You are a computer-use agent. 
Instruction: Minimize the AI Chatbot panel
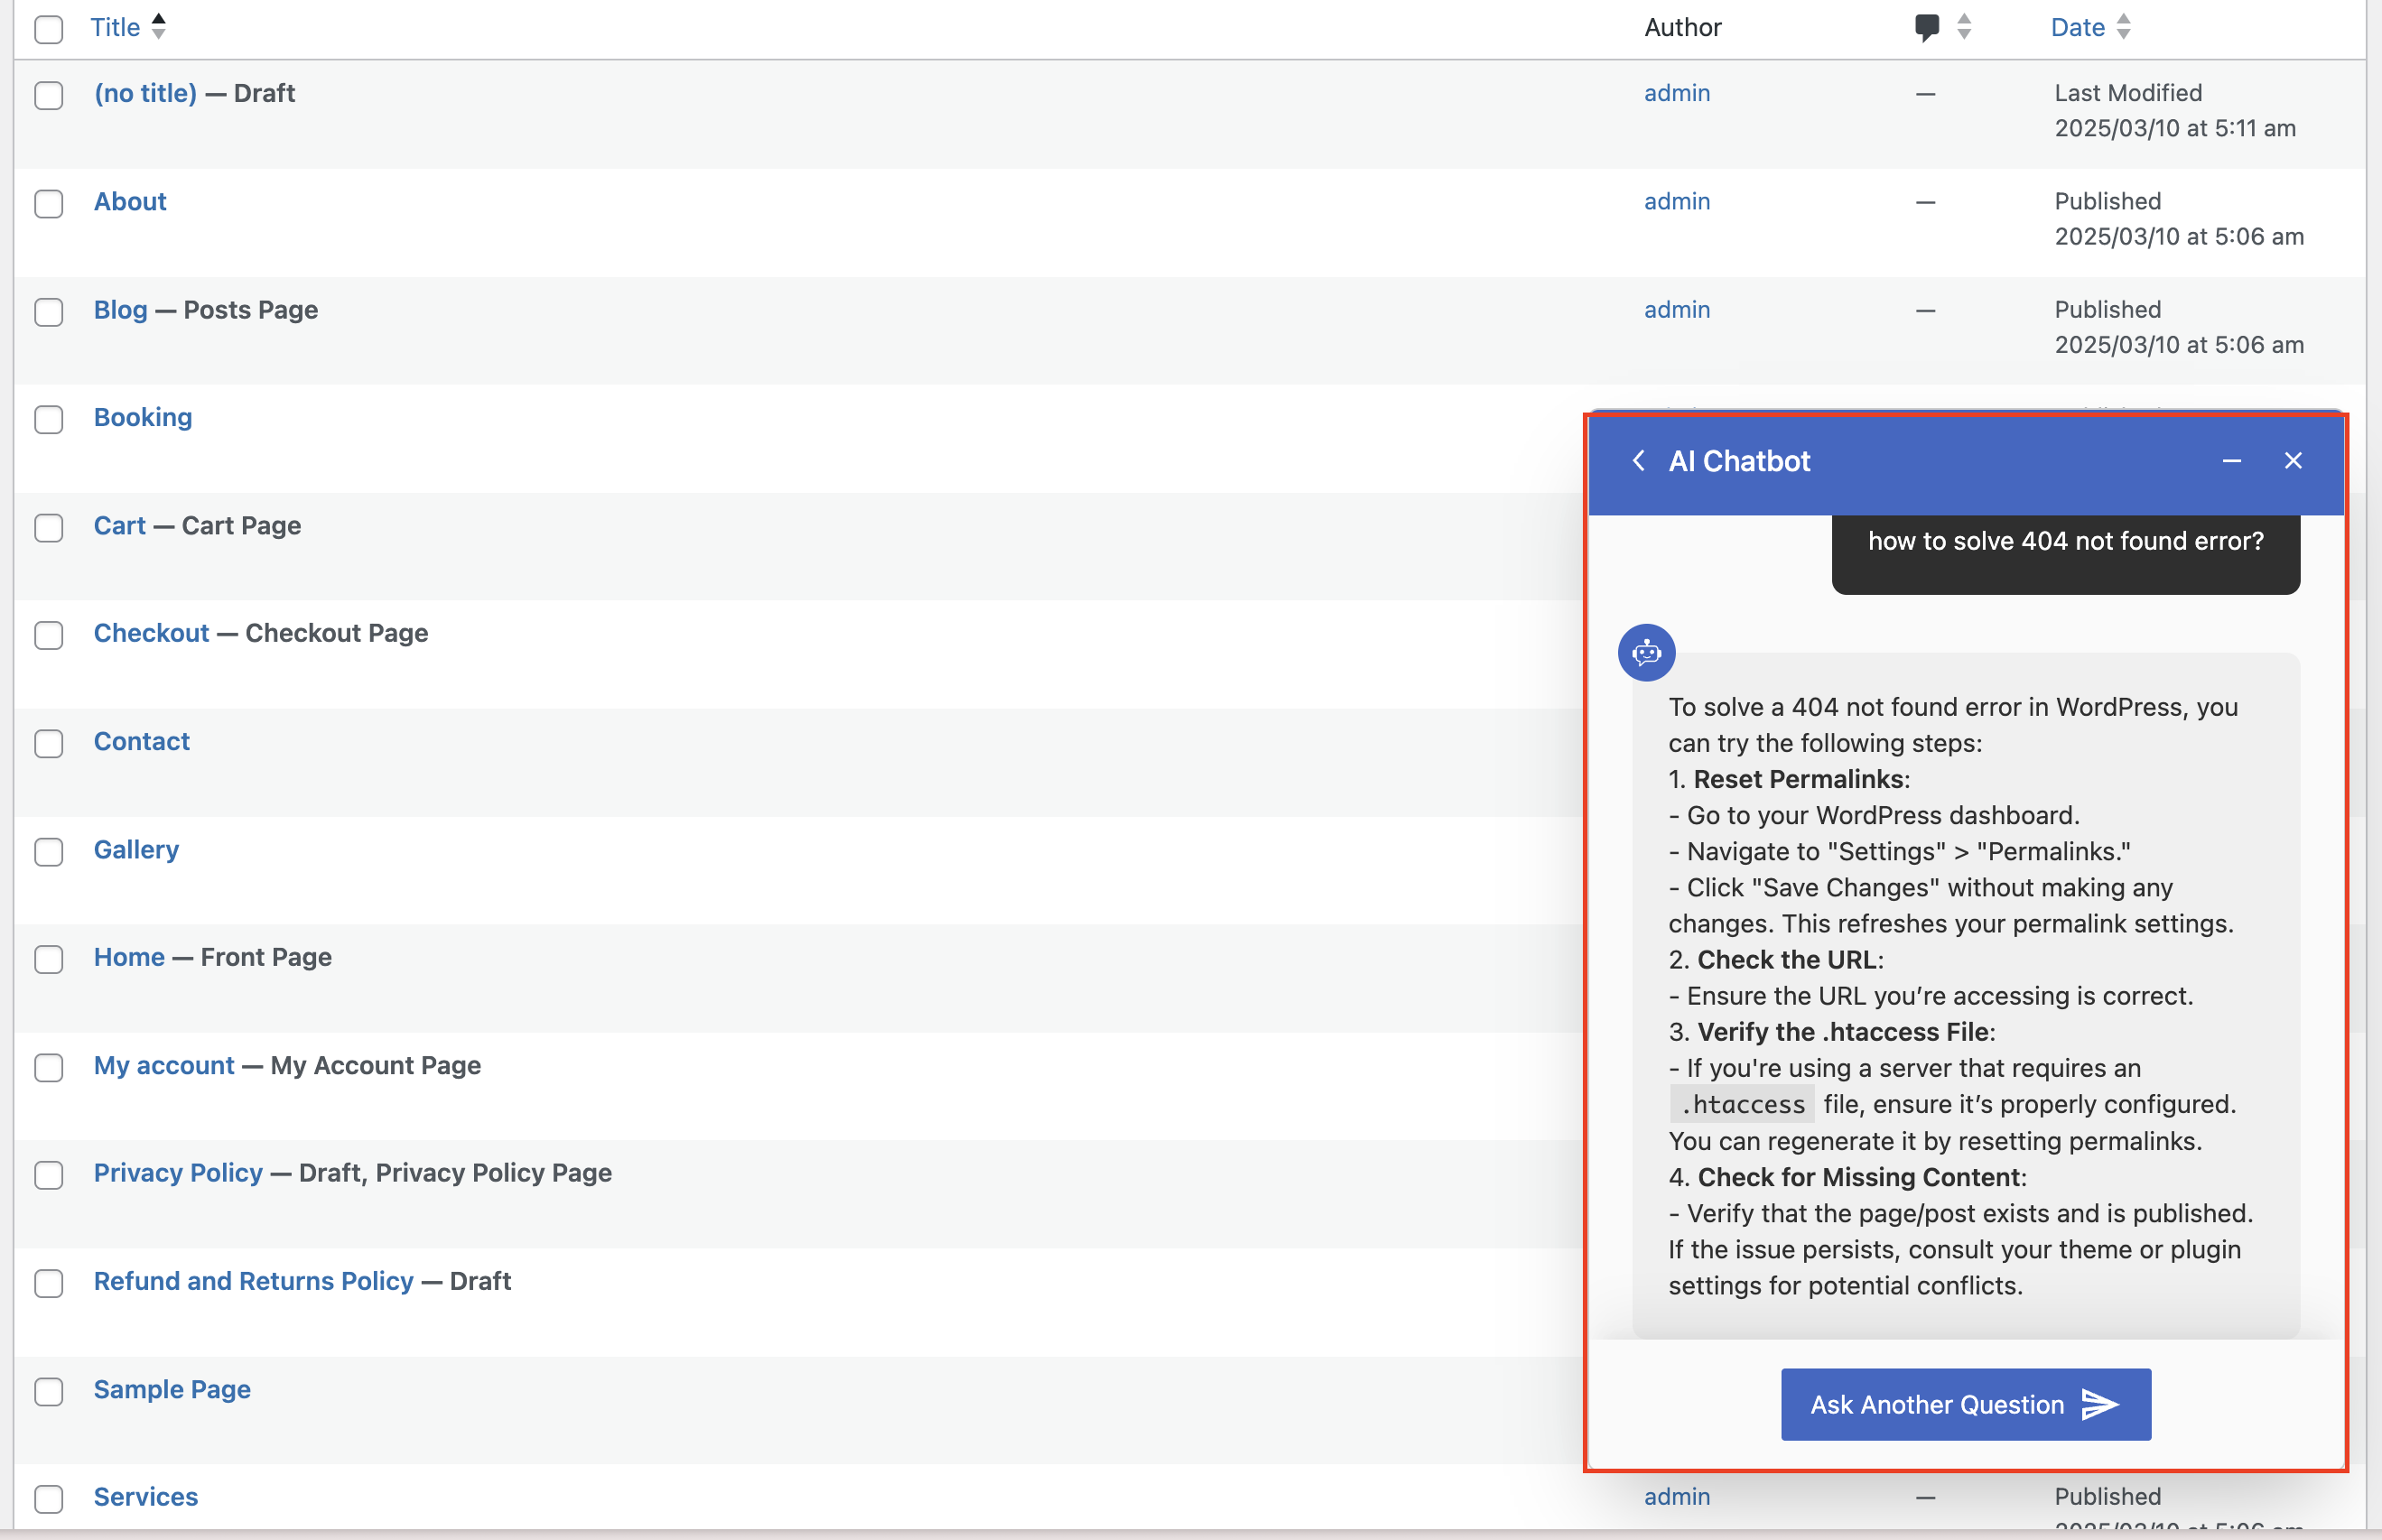[x=2231, y=461]
